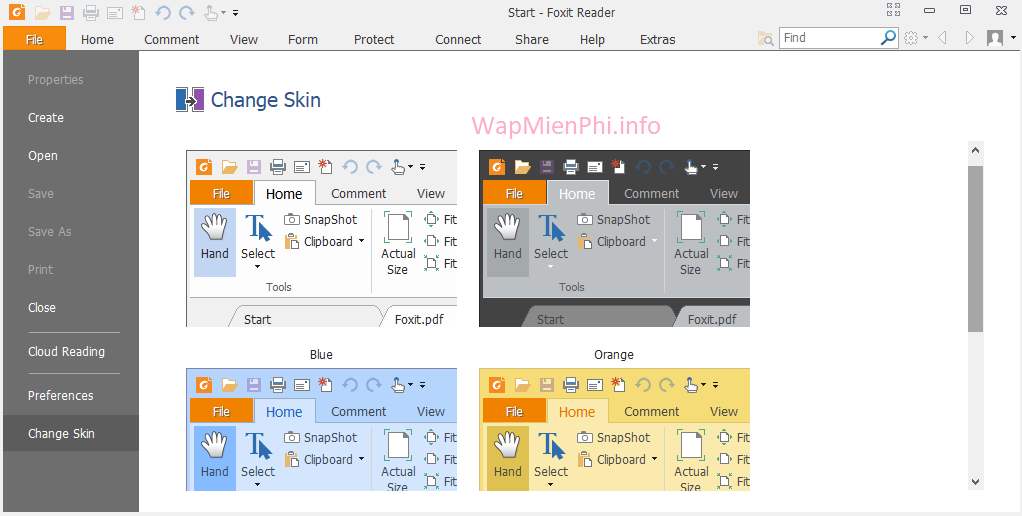The height and width of the screenshot is (516, 1022).
Task: Click the create new PDF icon in title bar
Action: [x=138, y=12]
